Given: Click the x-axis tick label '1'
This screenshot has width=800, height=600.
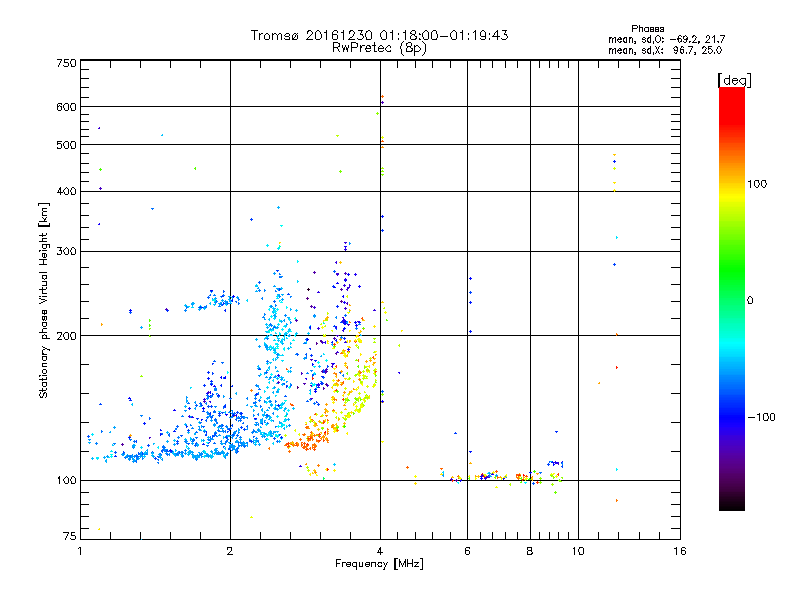Looking at the screenshot, I should [80, 551].
